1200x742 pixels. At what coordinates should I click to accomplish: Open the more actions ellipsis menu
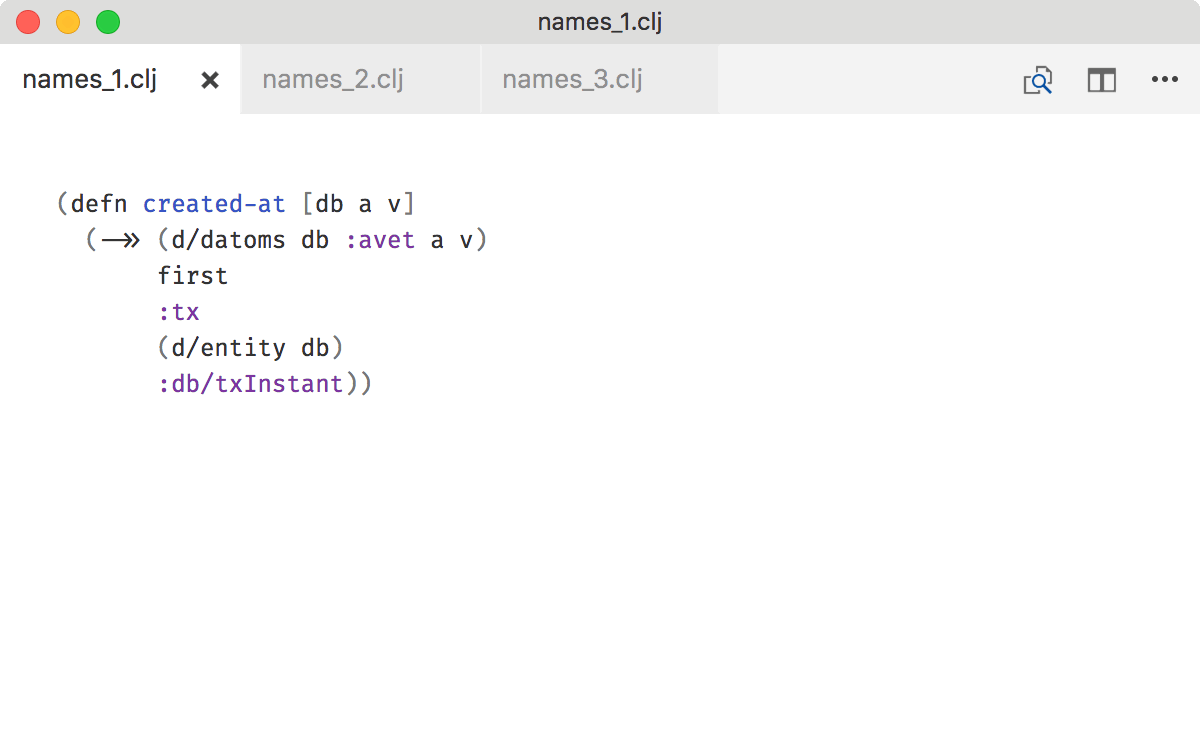(1165, 80)
